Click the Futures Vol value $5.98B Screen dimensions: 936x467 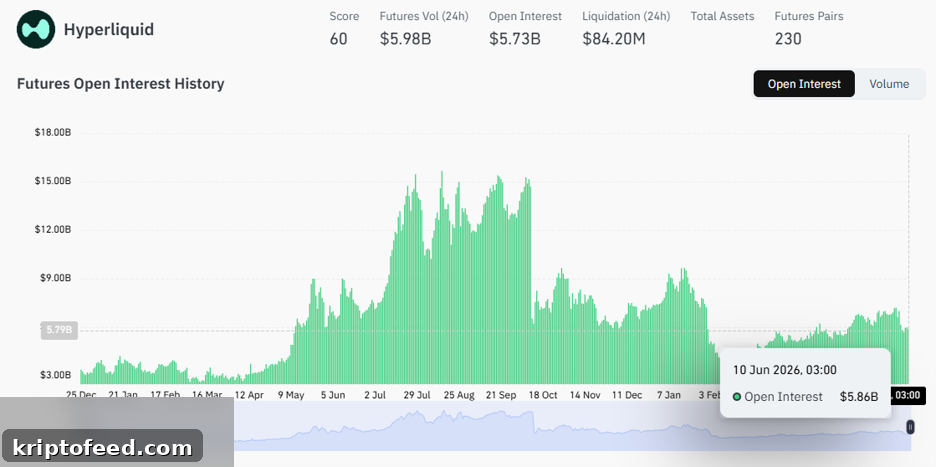coord(405,39)
